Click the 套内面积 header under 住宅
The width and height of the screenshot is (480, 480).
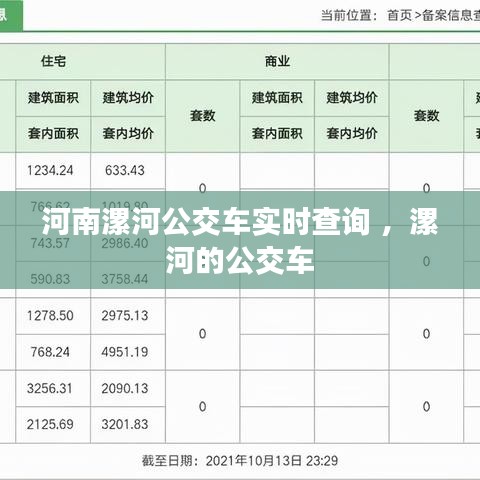[53, 134]
